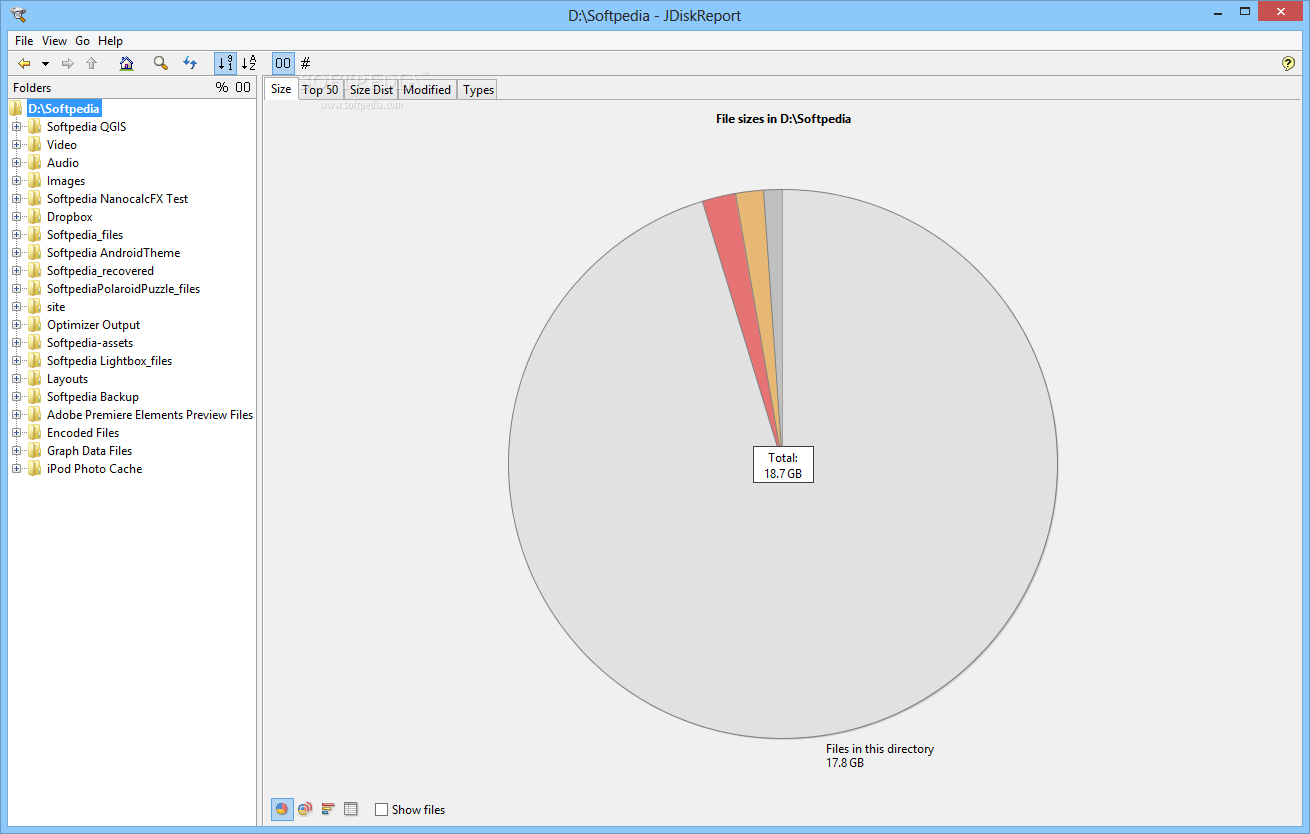This screenshot has height=834, width=1310.
Task: Toggle the # show file count button
Action: pyautogui.click(x=306, y=63)
